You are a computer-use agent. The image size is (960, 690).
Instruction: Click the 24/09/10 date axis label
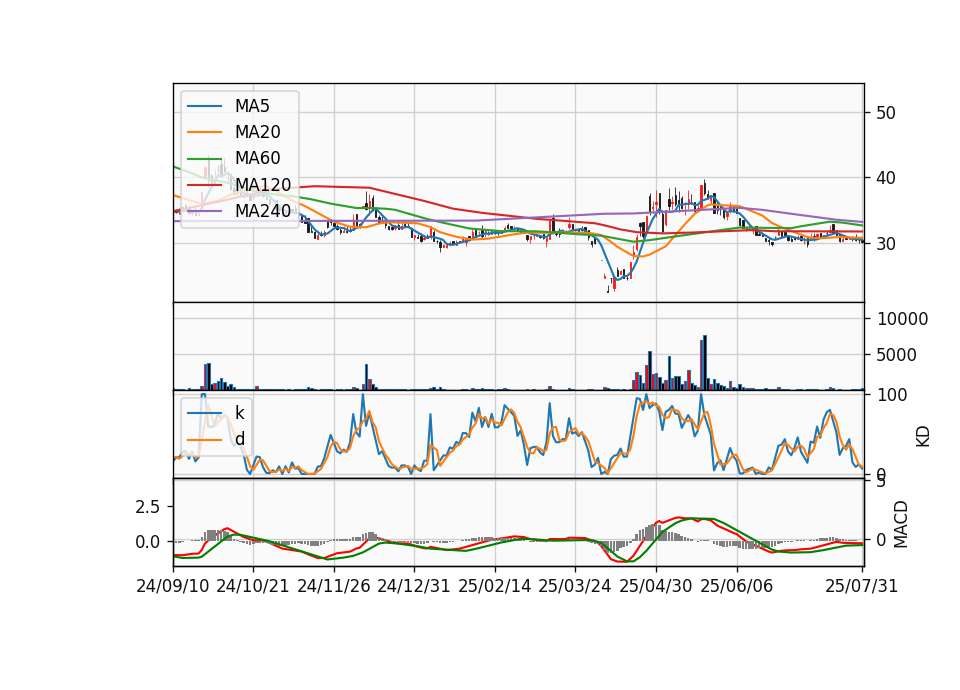173,586
